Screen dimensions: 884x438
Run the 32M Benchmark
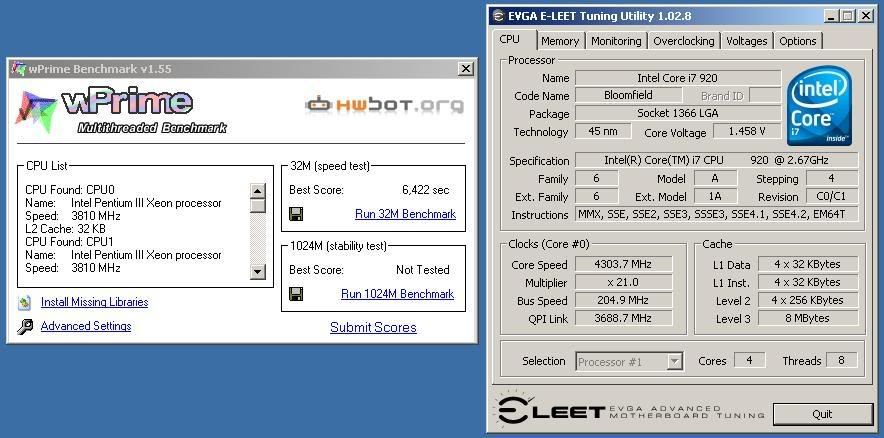point(405,214)
